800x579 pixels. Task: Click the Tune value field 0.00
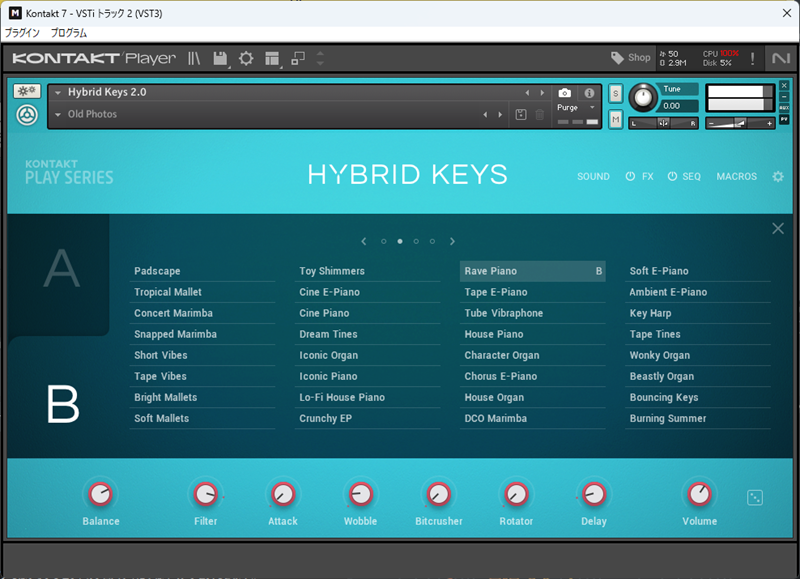click(x=677, y=106)
